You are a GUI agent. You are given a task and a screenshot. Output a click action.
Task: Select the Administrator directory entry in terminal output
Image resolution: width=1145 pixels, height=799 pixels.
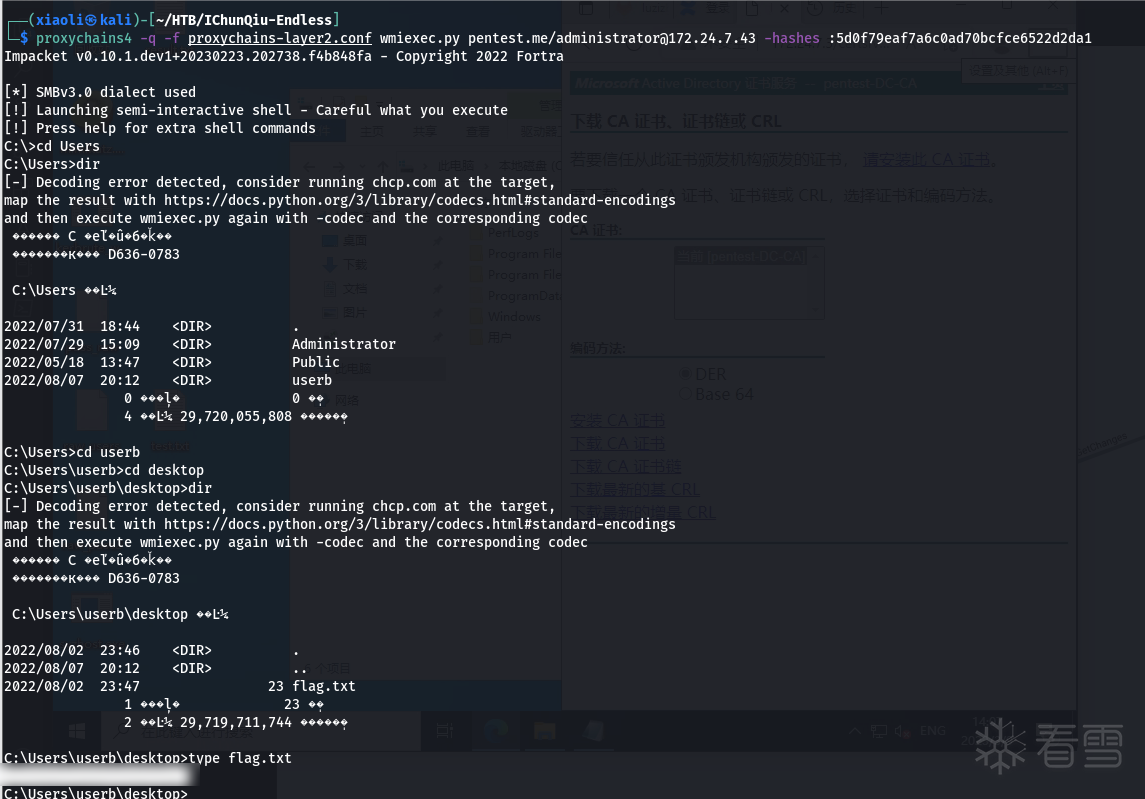[343, 344]
